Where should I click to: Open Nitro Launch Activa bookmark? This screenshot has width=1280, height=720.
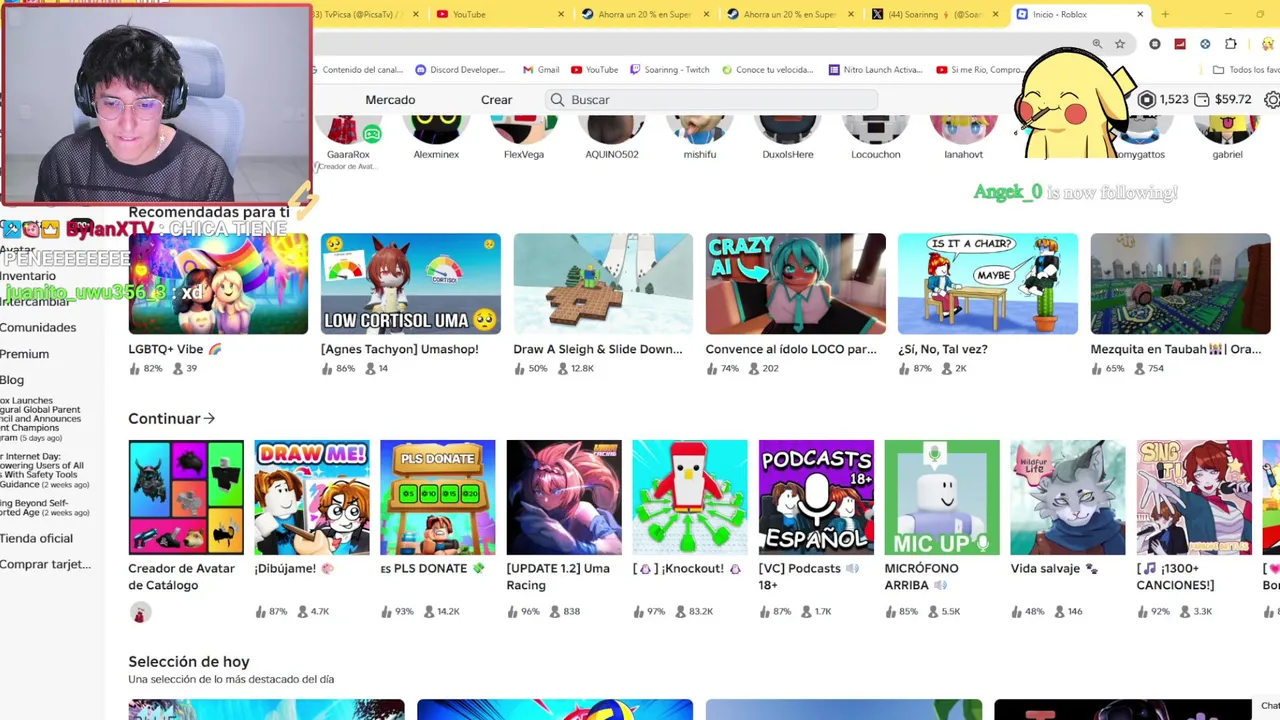coord(875,70)
